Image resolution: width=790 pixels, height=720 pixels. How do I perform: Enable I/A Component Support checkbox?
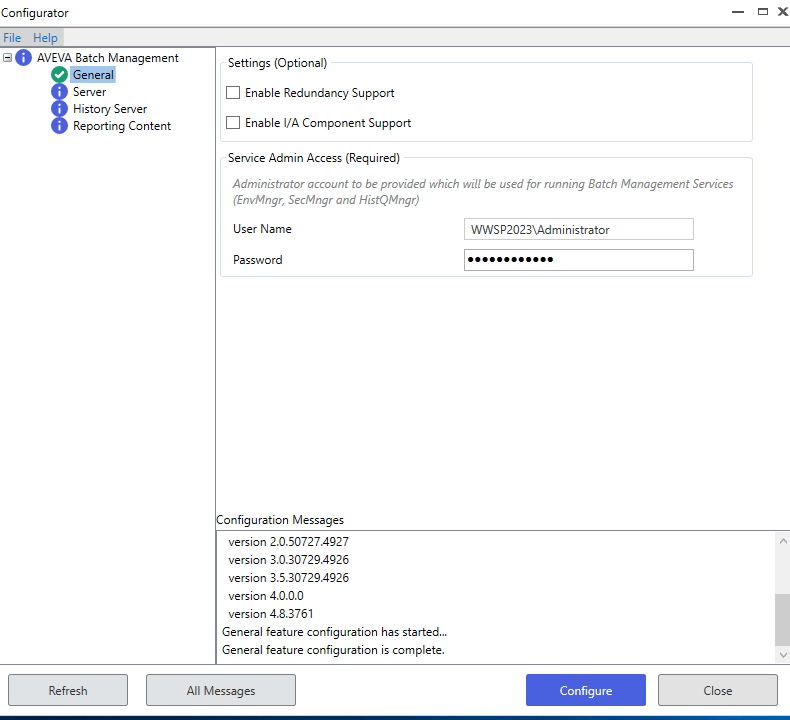[233, 122]
